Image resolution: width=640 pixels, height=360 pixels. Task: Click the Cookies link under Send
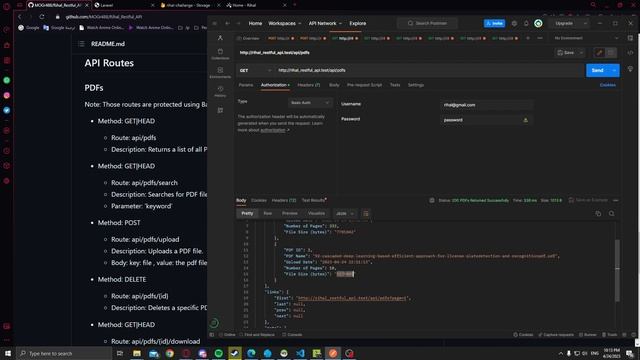tap(608, 85)
